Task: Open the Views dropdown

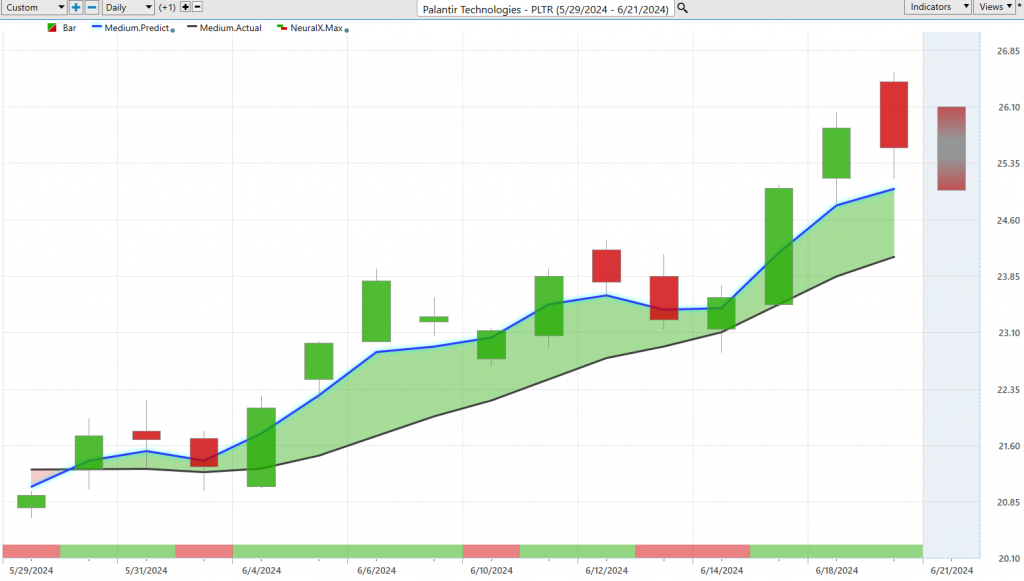Action: (x=995, y=7)
